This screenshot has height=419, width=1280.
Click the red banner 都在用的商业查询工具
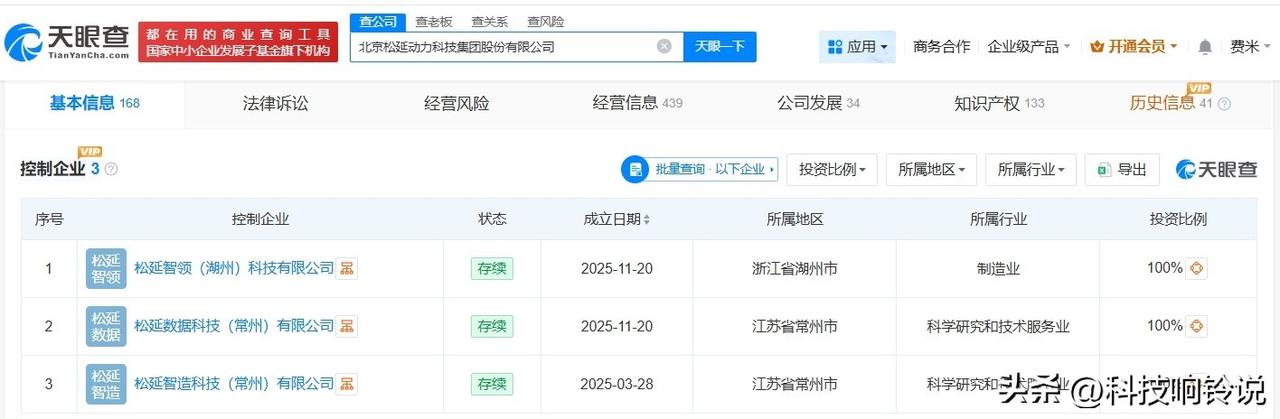(x=237, y=42)
